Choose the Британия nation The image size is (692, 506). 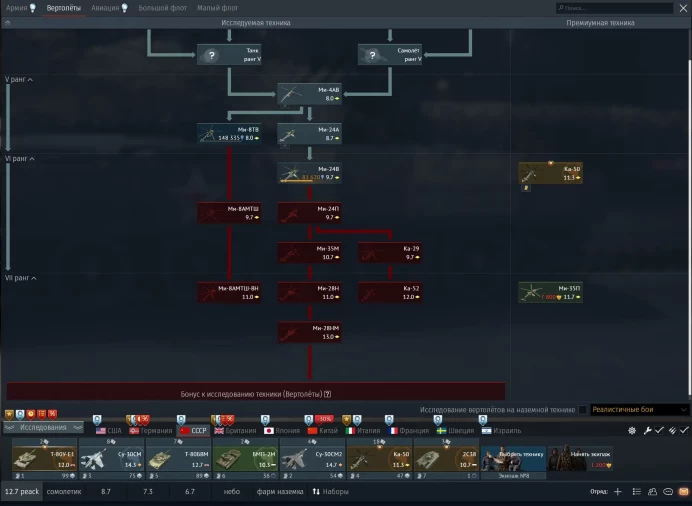pyautogui.click(x=235, y=431)
